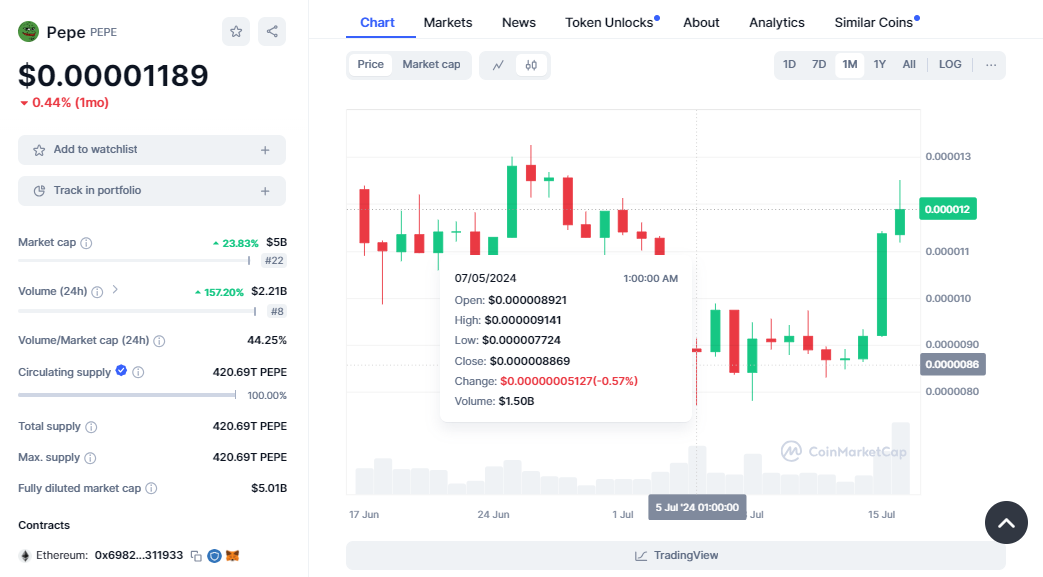
Task: Click the Pepe frog logo icon
Action: [29, 31]
